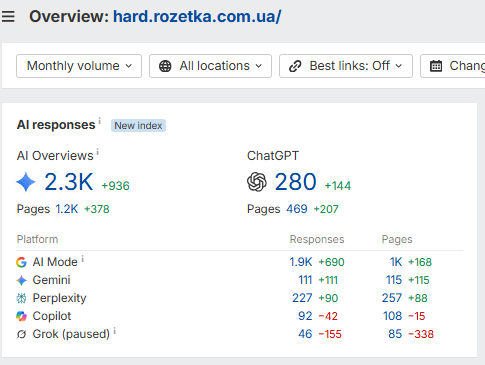Click the Grok -338 pages change
The width and height of the screenshot is (485, 365).
(x=421, y=334)
